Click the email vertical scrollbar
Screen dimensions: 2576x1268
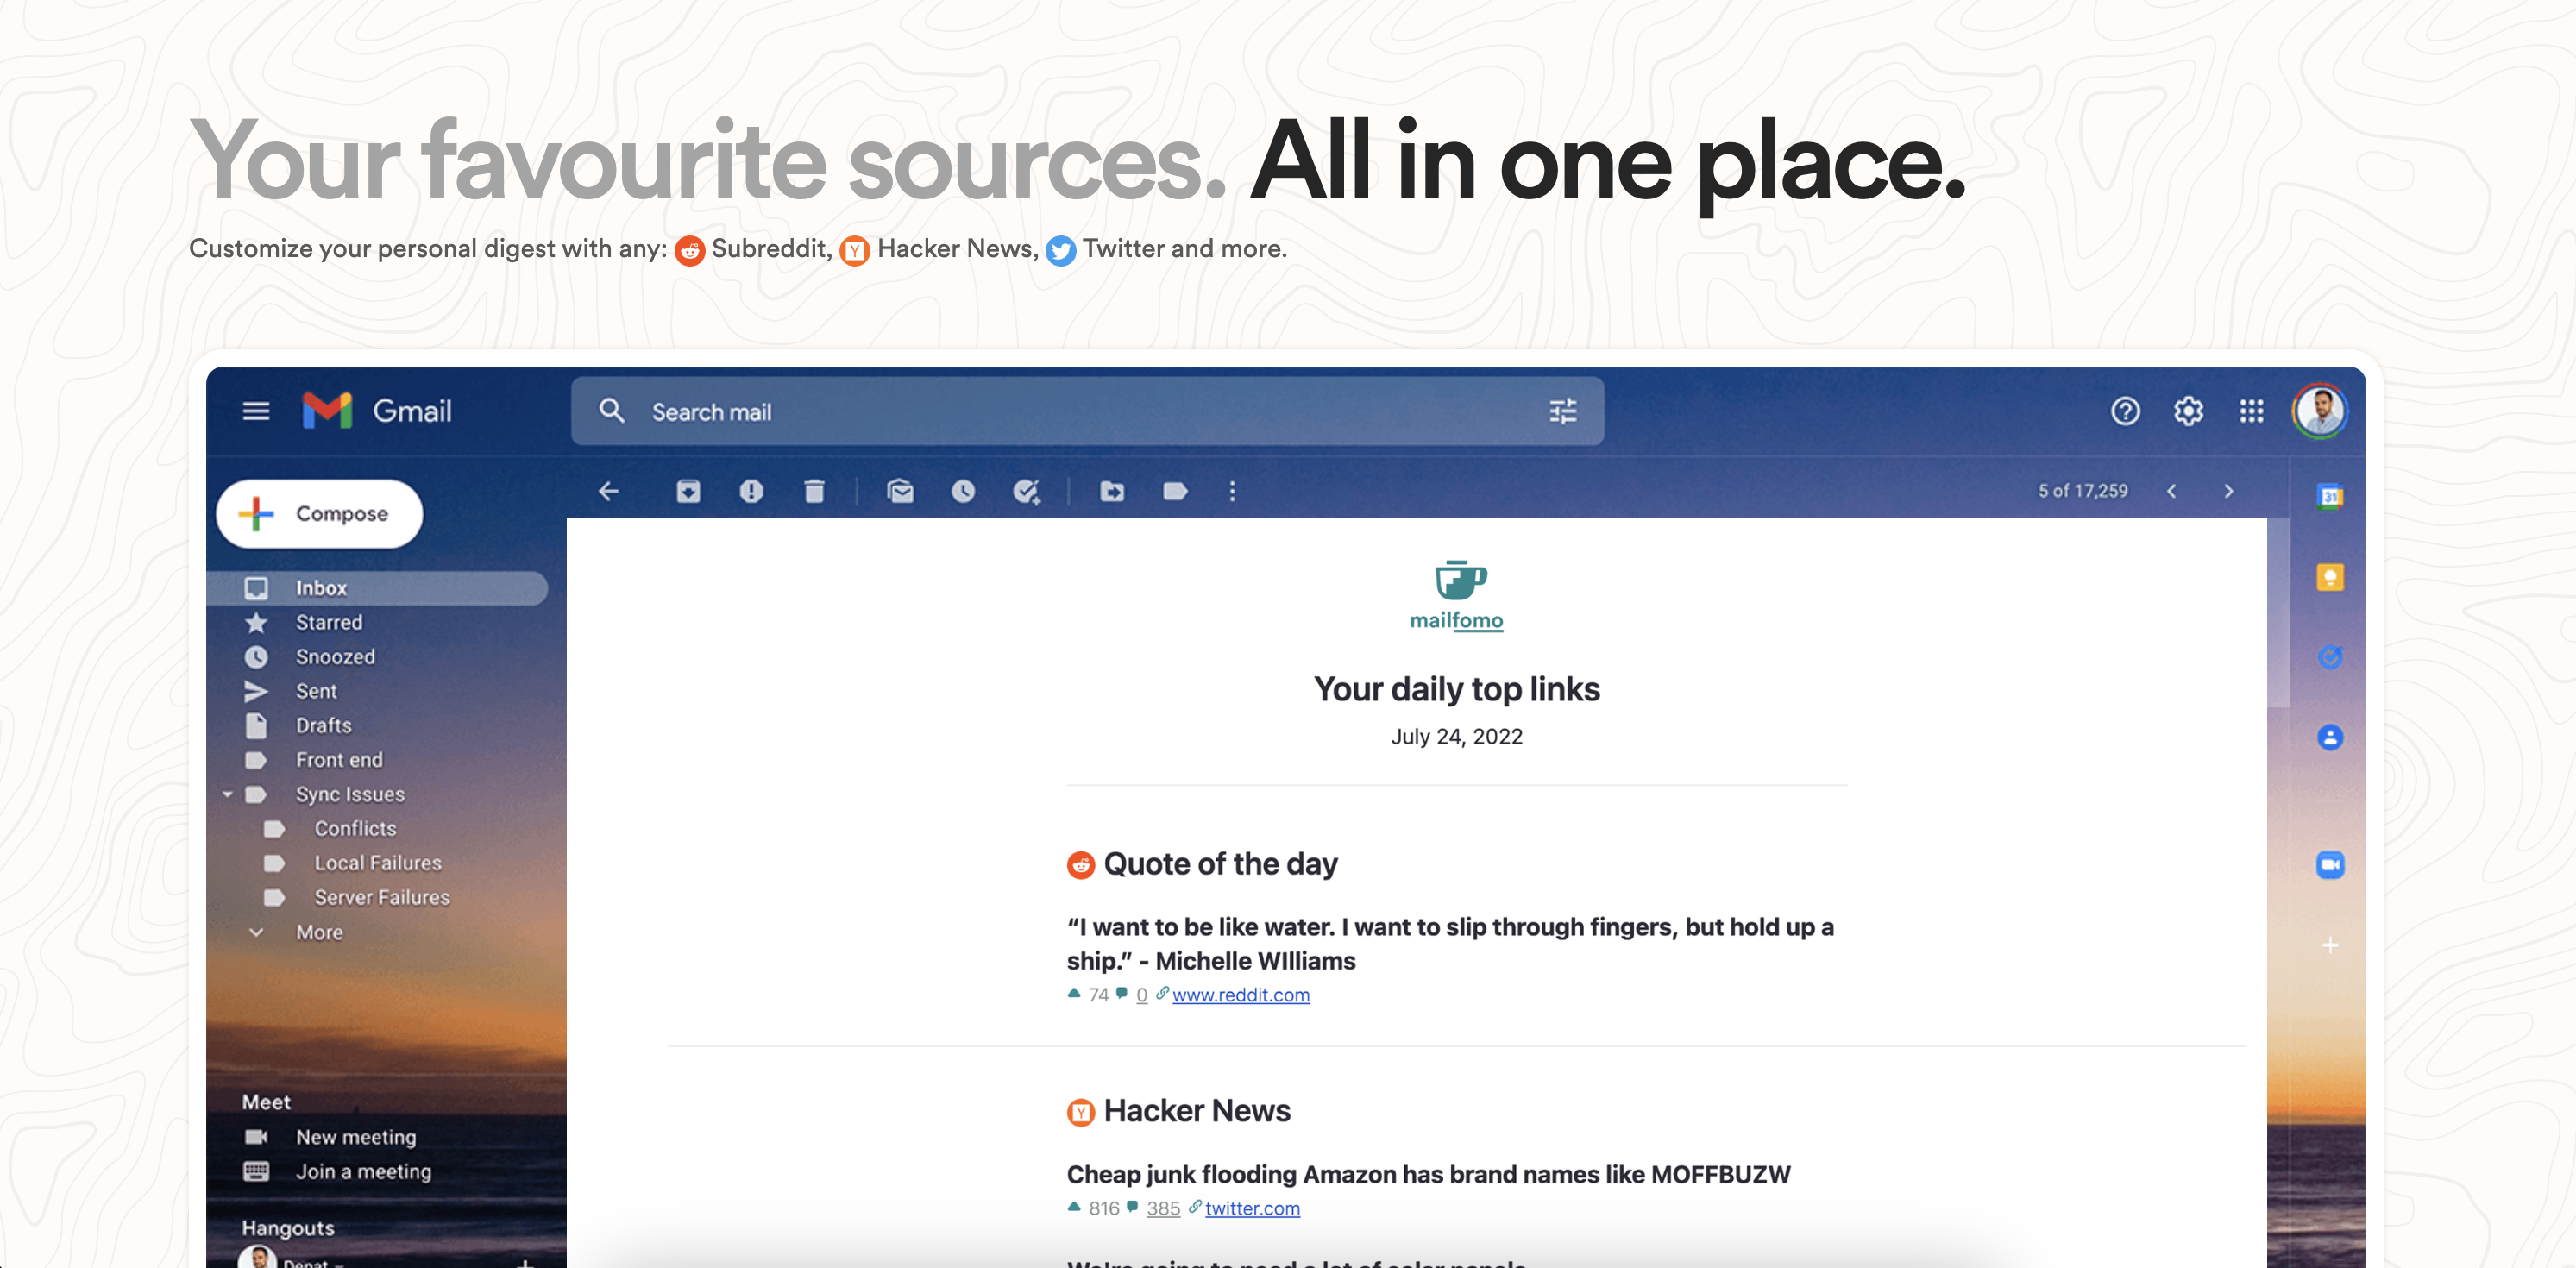(2278, 612)
